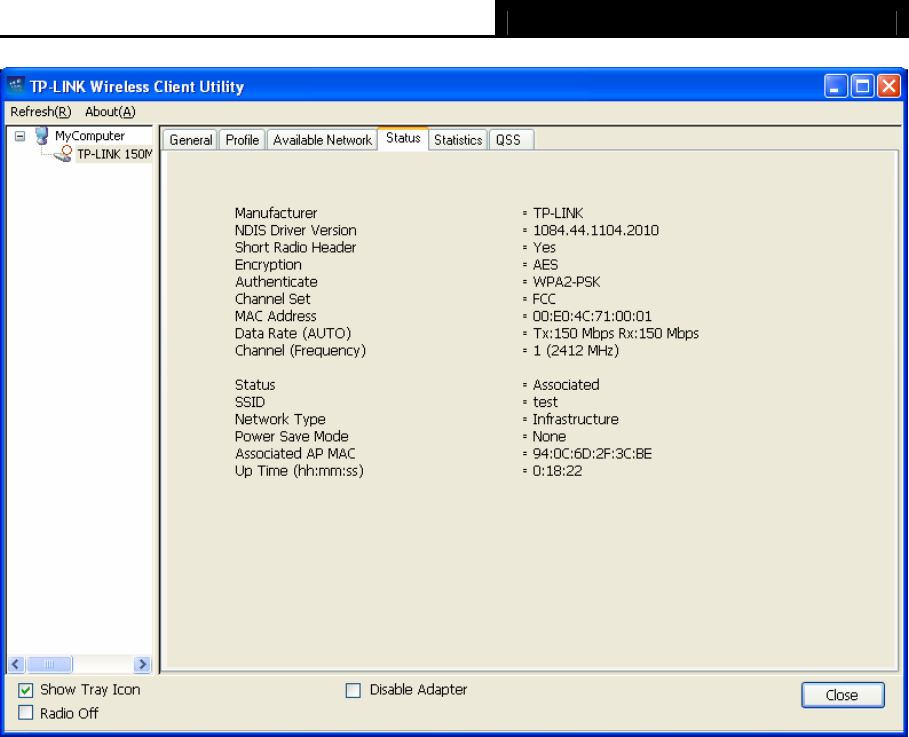Select the TP-LINK 150M adapter entry

click(x=114, y=154)
